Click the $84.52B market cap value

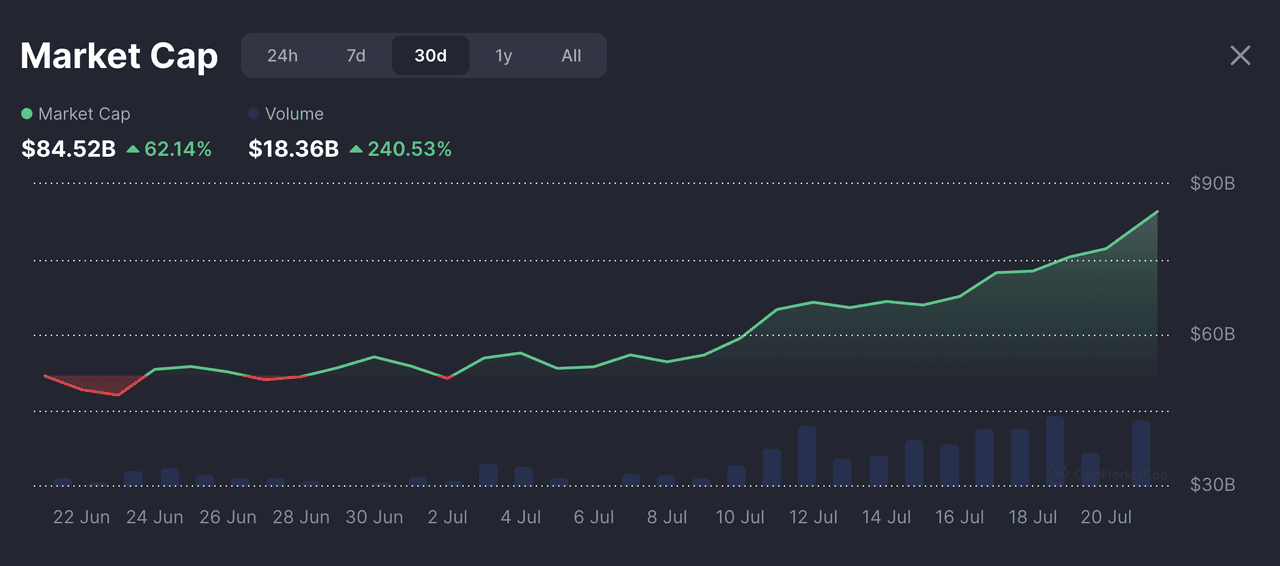68,150
